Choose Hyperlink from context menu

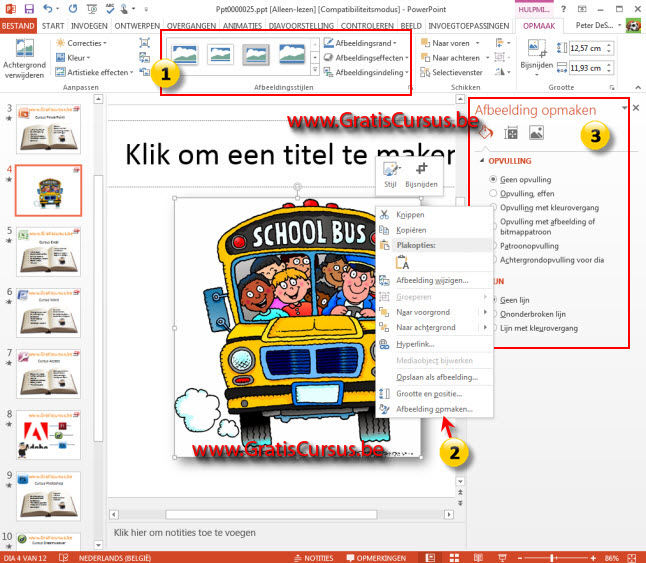(434, 344)
